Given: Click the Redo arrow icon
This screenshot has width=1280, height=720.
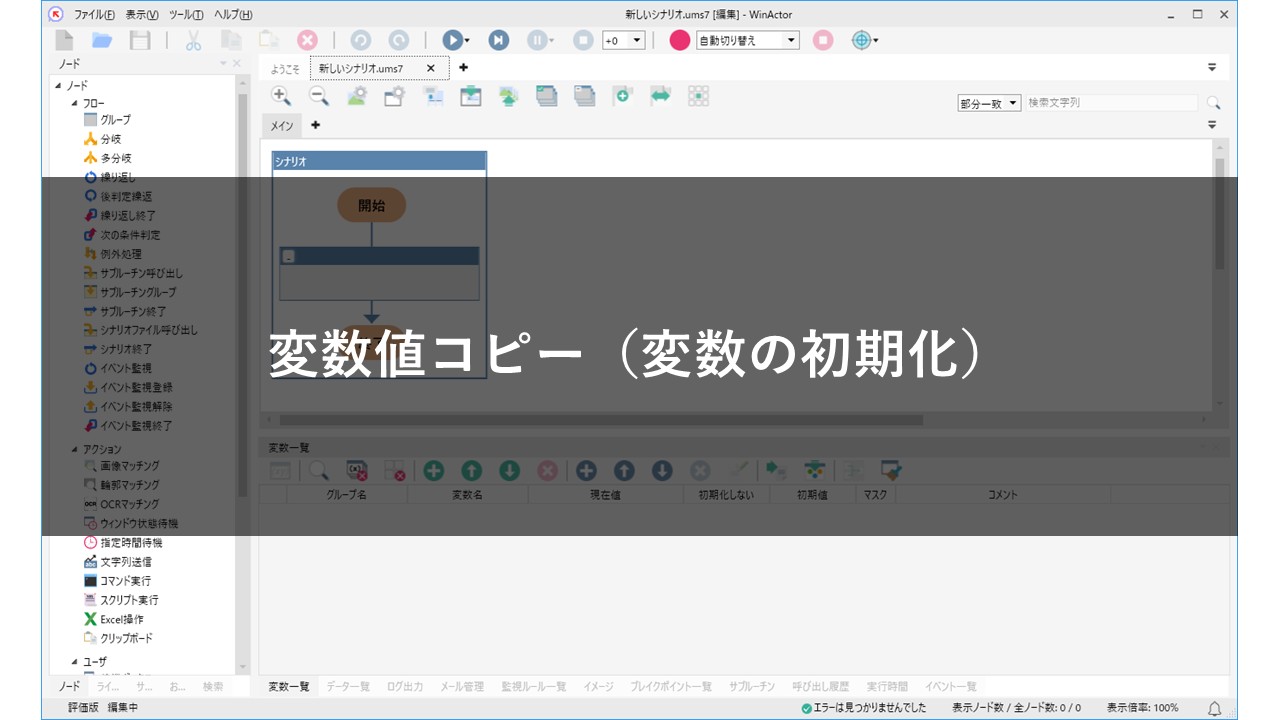Looking at the screenshot, I should pyautogui.click(x=398, y=40).
